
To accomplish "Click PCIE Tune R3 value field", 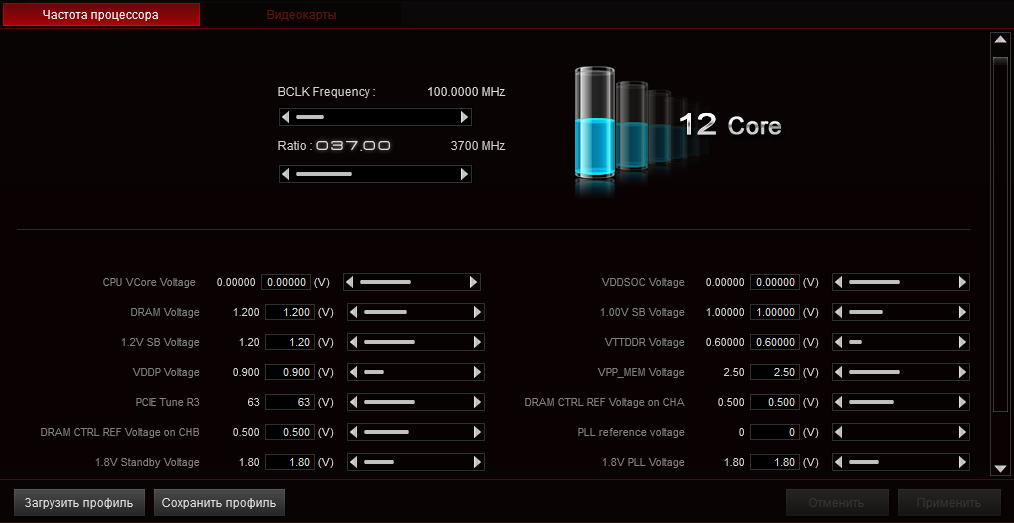I will [290, 402].
